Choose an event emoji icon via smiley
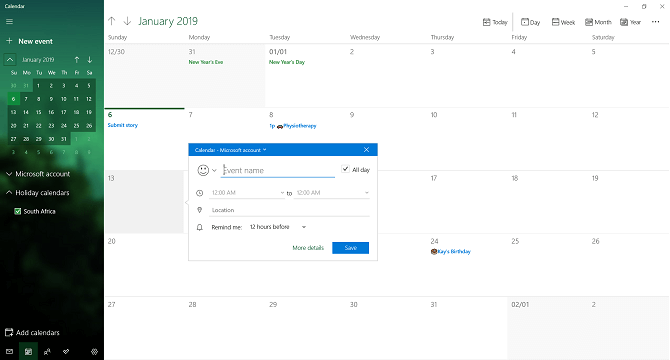The image size is (670, 360). pos(203,170)
